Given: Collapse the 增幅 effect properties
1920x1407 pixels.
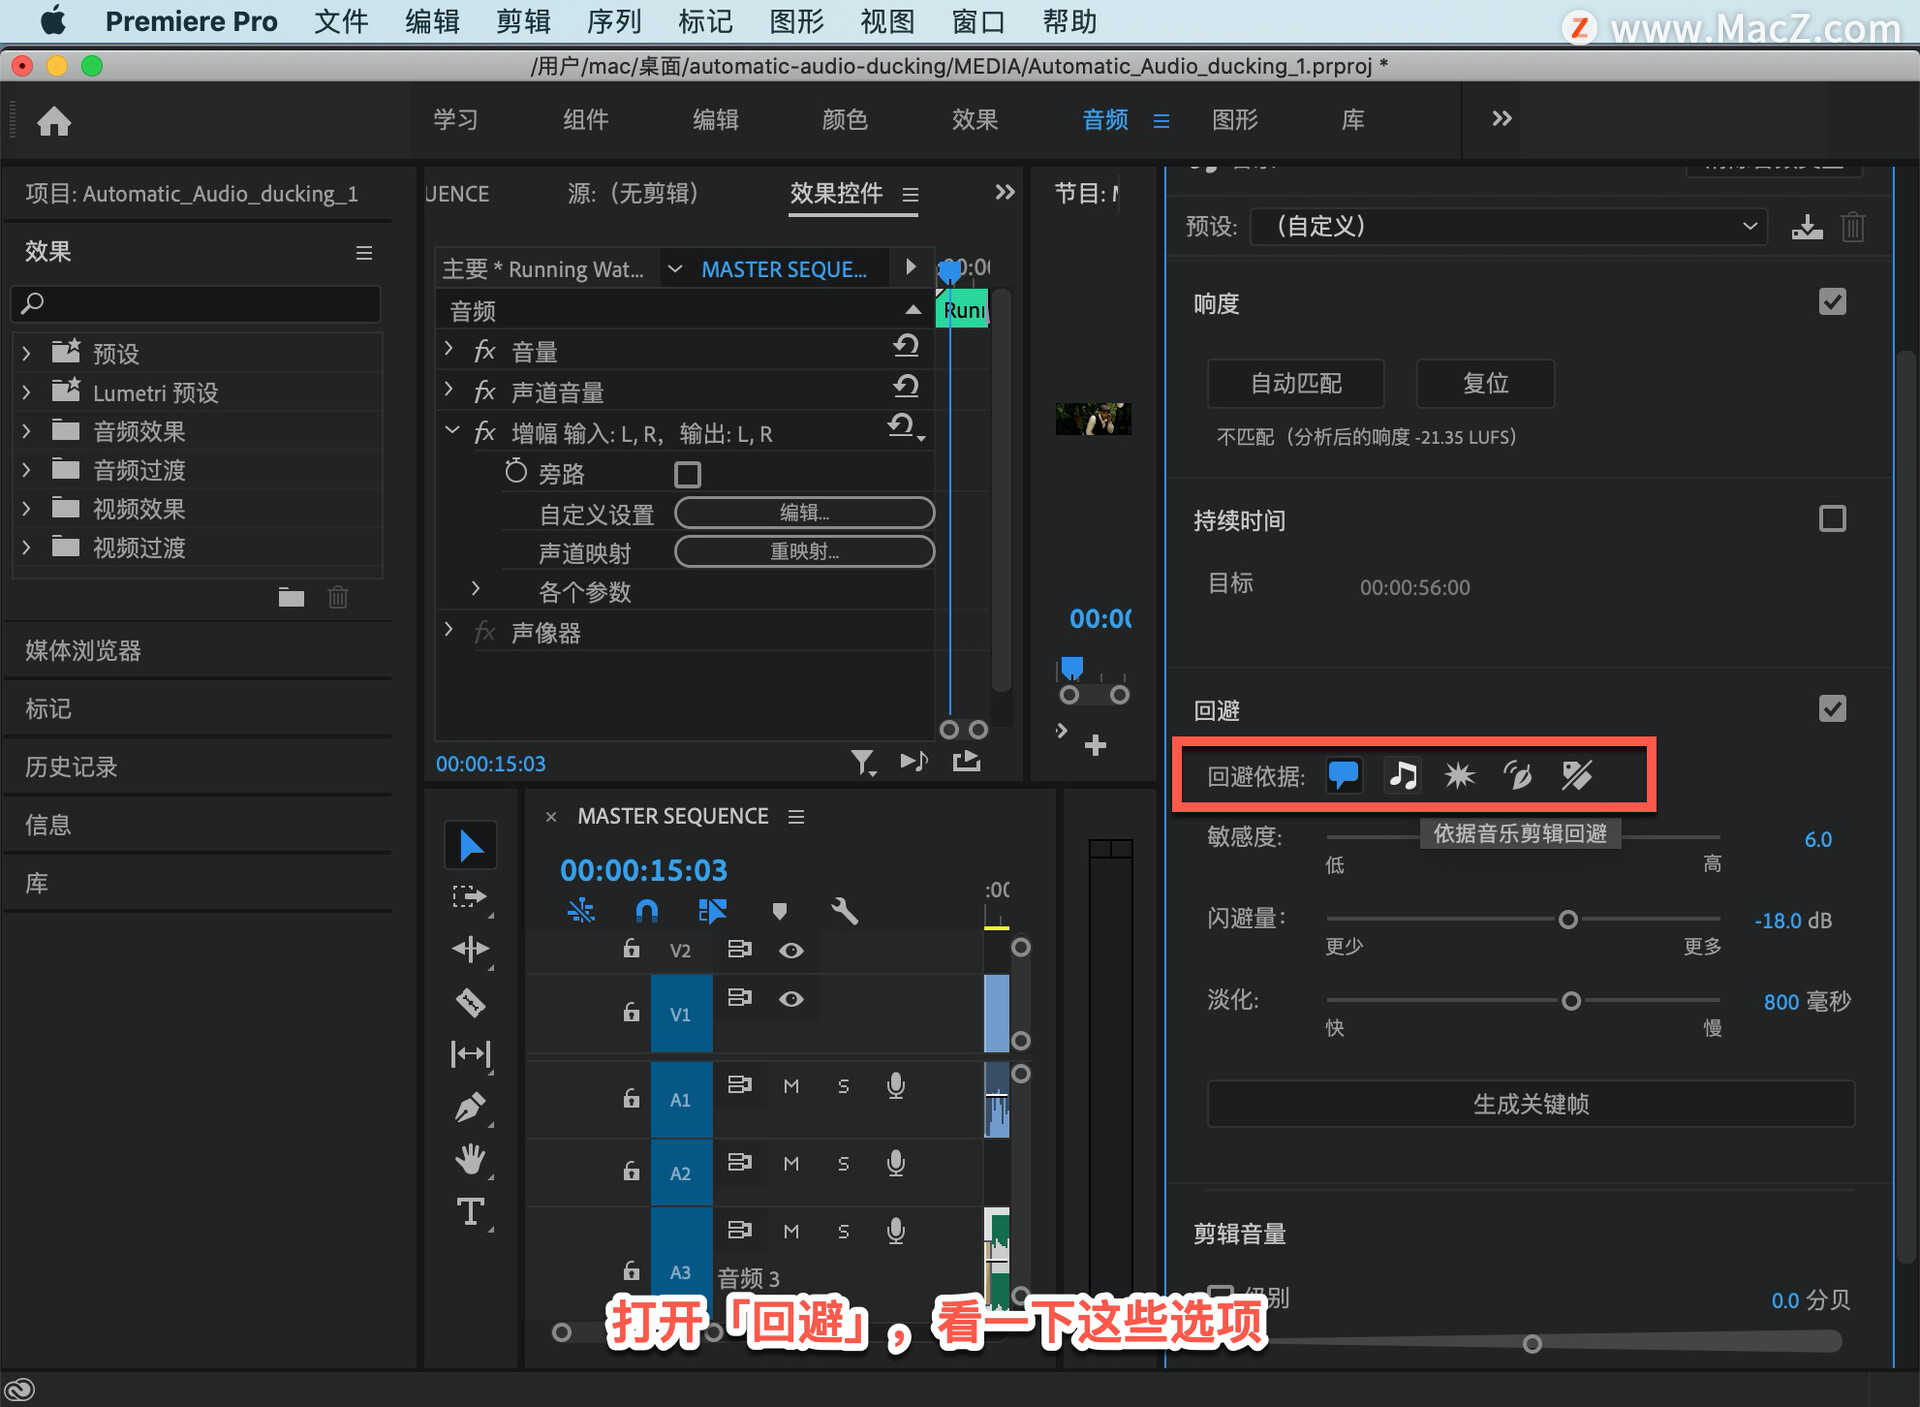Looking at the screenshot, I should [x=452, y=431].
